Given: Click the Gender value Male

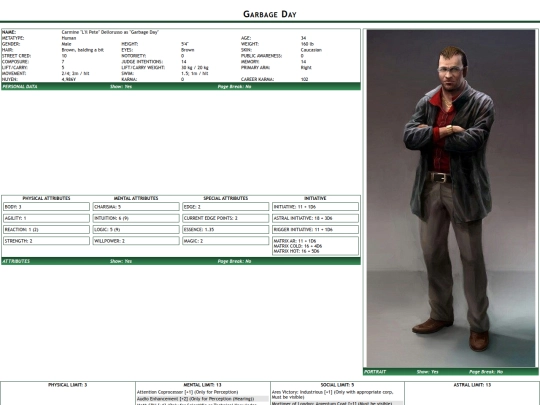Looking at the screenshot, I should pos(66,44).
